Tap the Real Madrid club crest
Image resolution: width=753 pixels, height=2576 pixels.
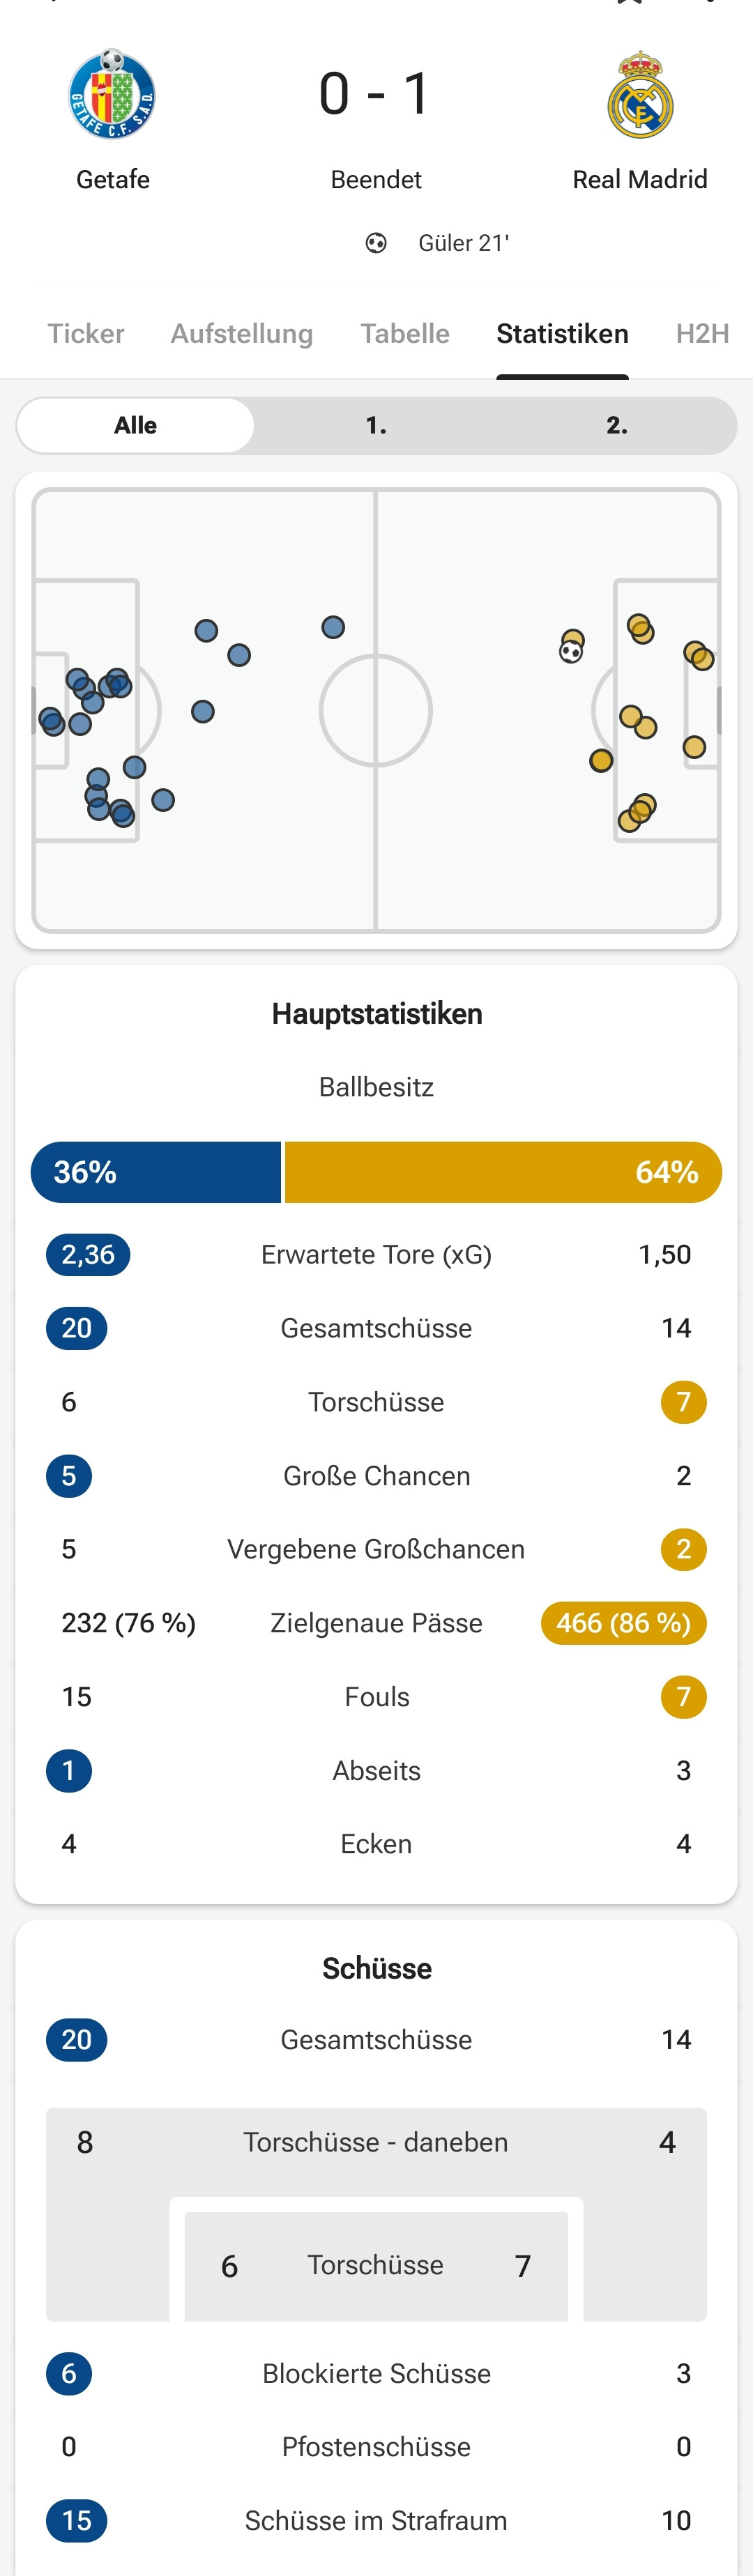click(640, 95)
